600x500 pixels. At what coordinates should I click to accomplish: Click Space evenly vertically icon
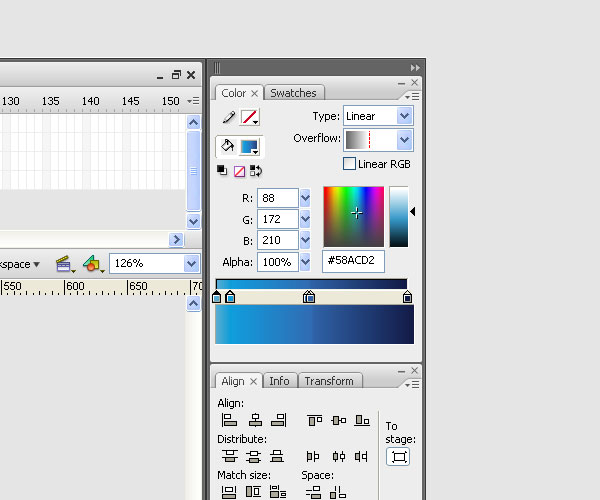314,492
